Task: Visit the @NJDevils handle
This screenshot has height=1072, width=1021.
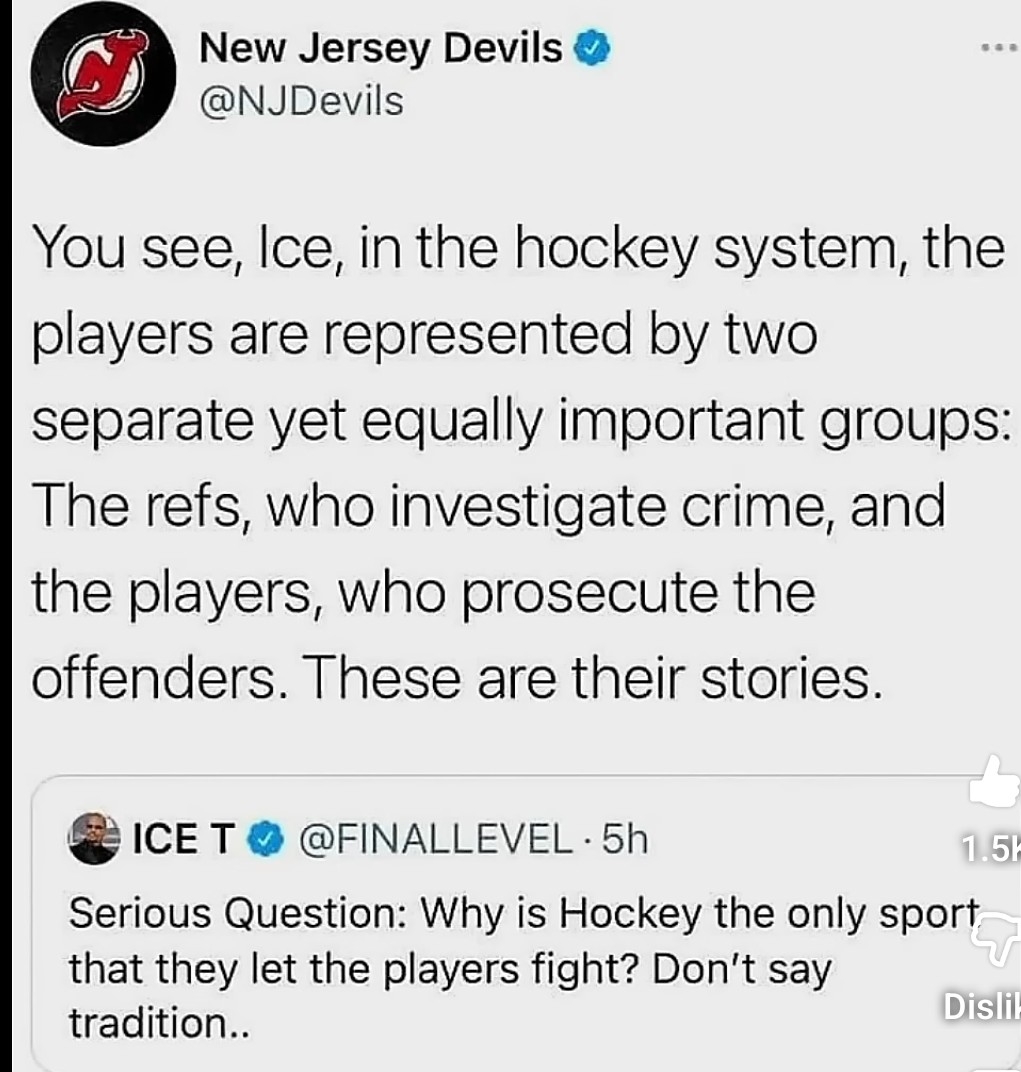Action: click(302, 101)
